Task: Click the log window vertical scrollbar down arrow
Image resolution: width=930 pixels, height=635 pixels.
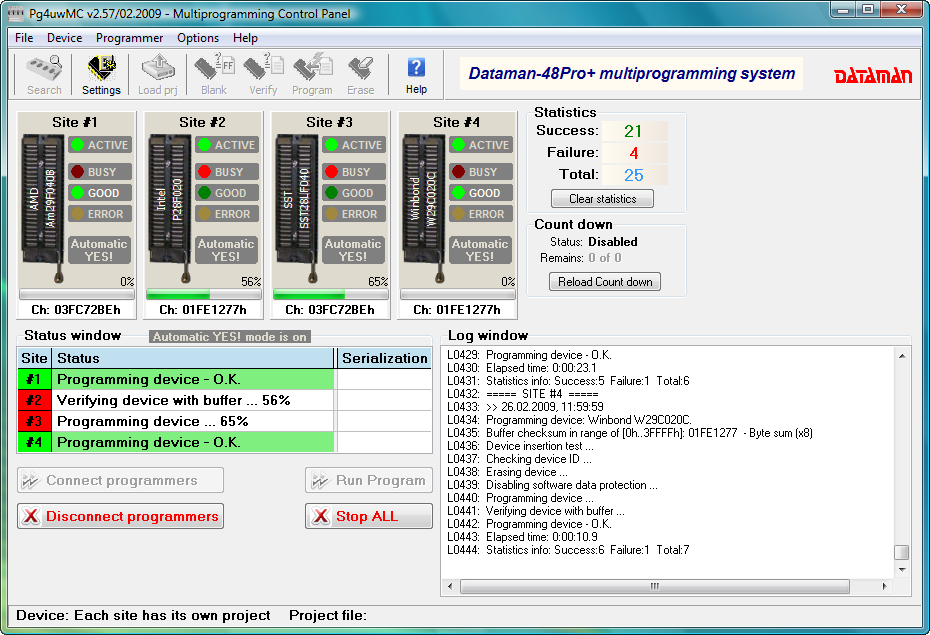Action: (x=901, y=567)
